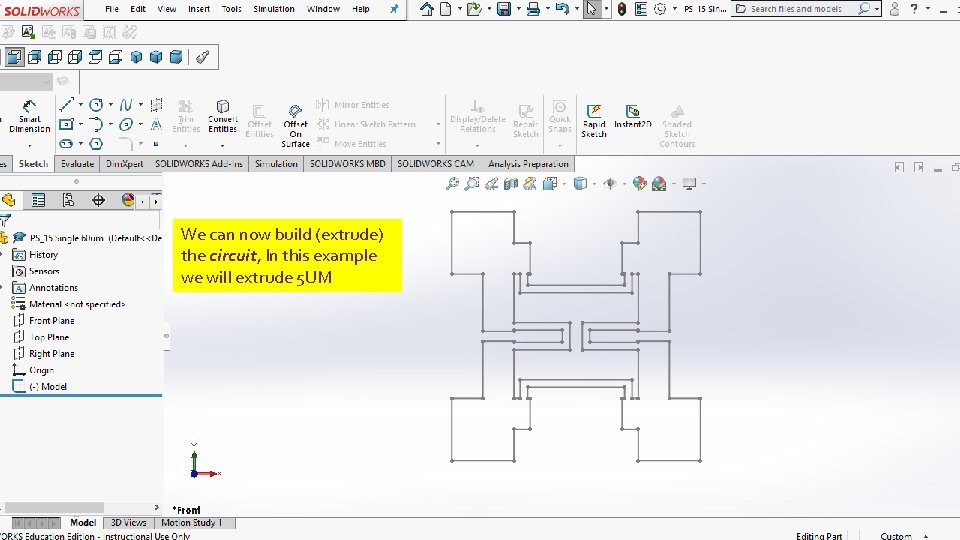Click the Print icon
960x540 pixels.
click(533, 9)
